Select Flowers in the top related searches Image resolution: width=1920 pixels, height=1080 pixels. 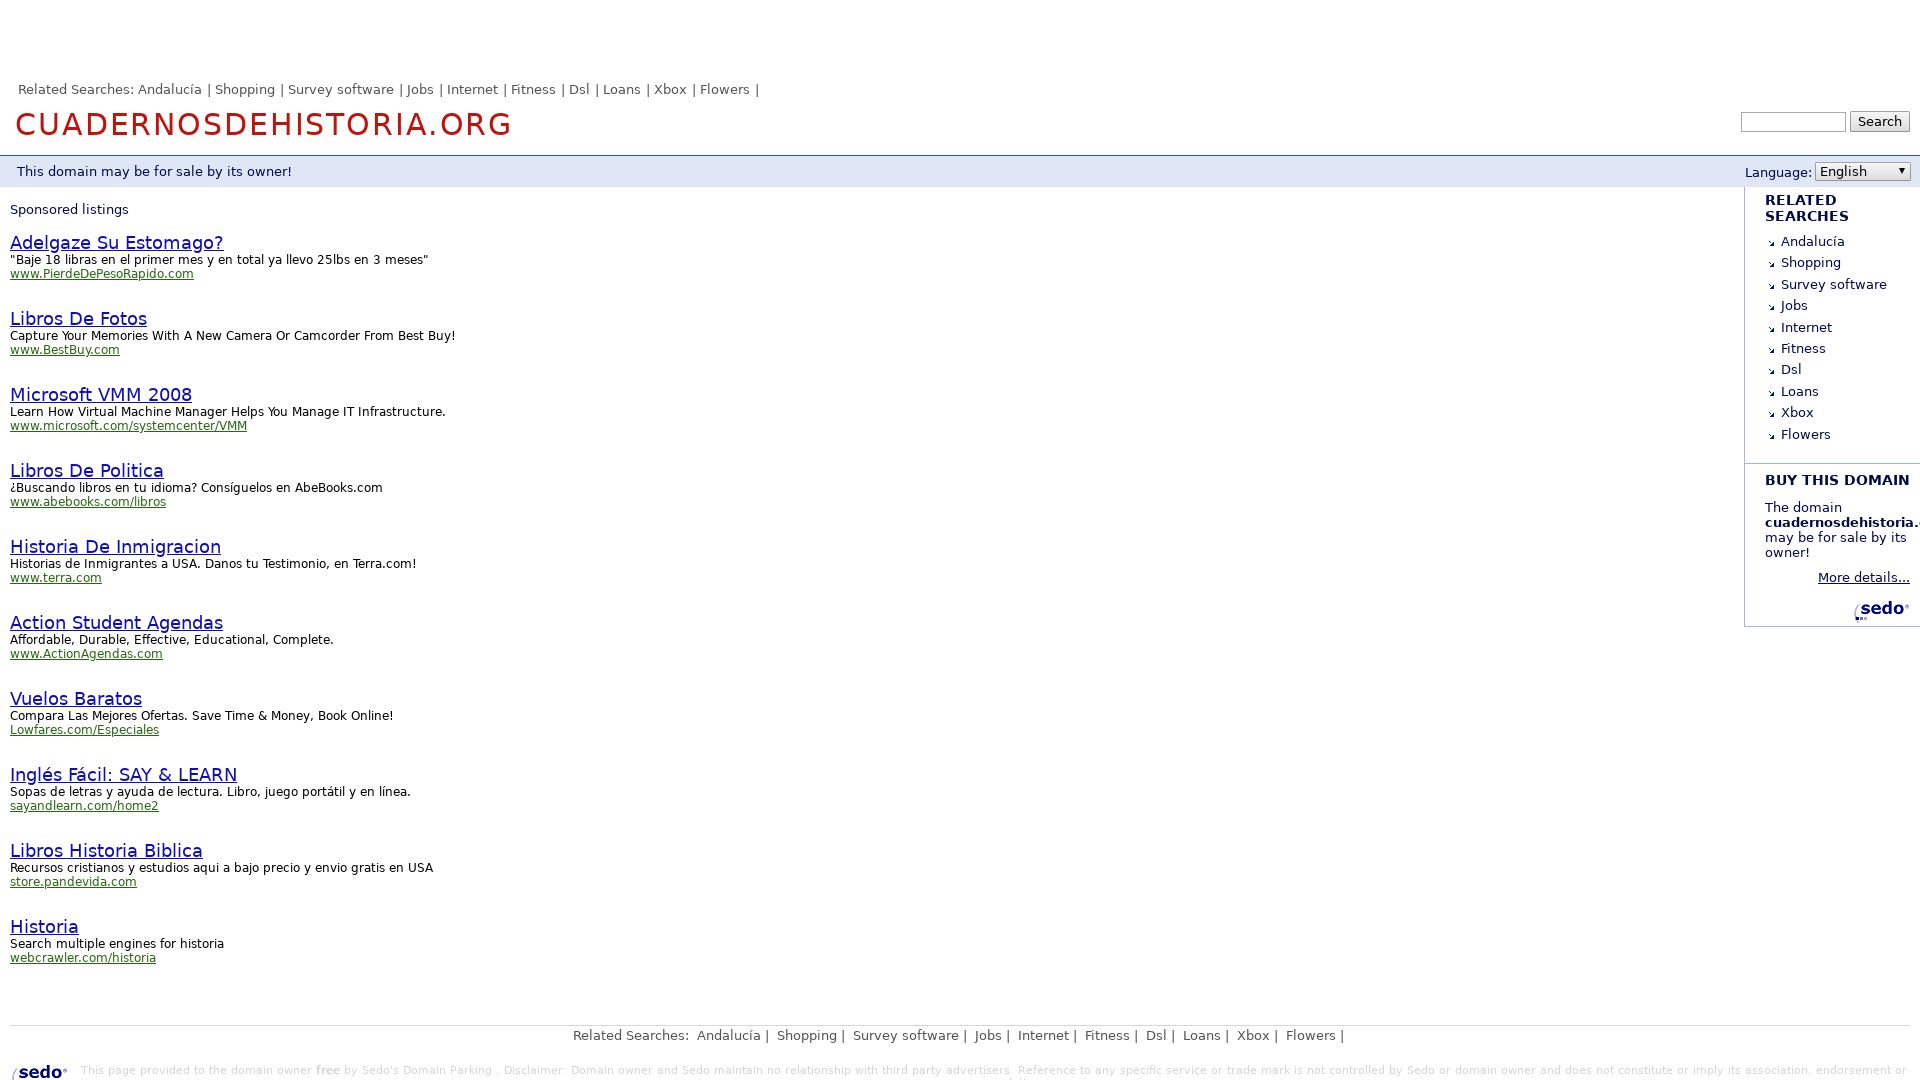724,90
